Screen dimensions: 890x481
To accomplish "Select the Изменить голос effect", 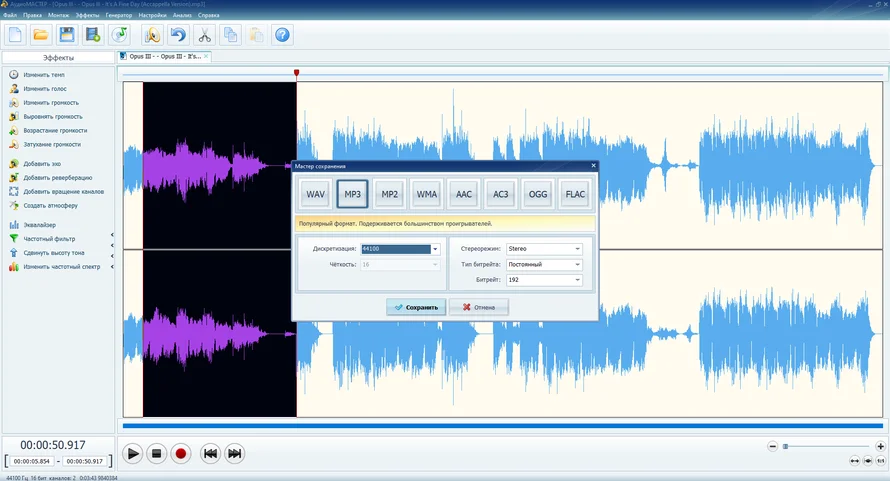I will (45, 89).
